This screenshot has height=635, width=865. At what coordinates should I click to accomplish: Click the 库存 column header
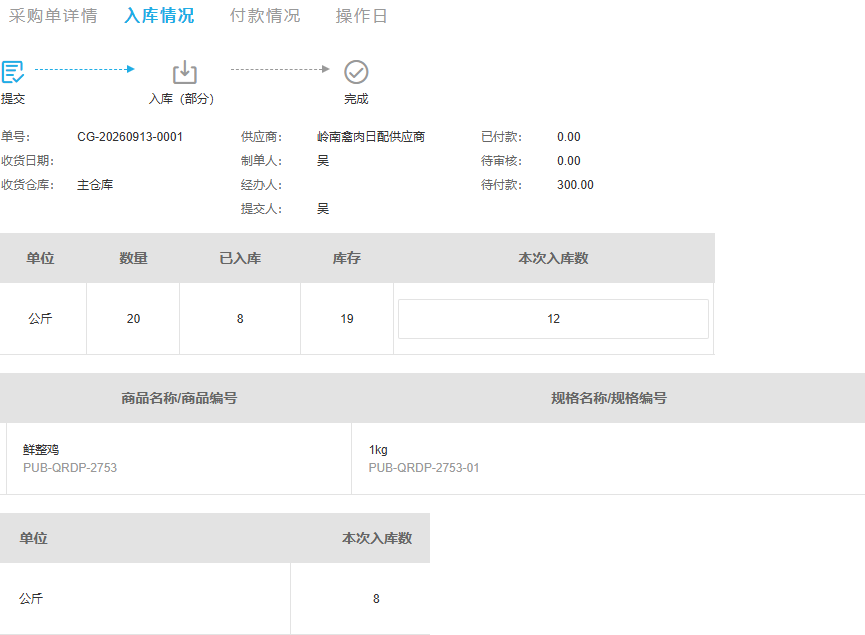347,258
